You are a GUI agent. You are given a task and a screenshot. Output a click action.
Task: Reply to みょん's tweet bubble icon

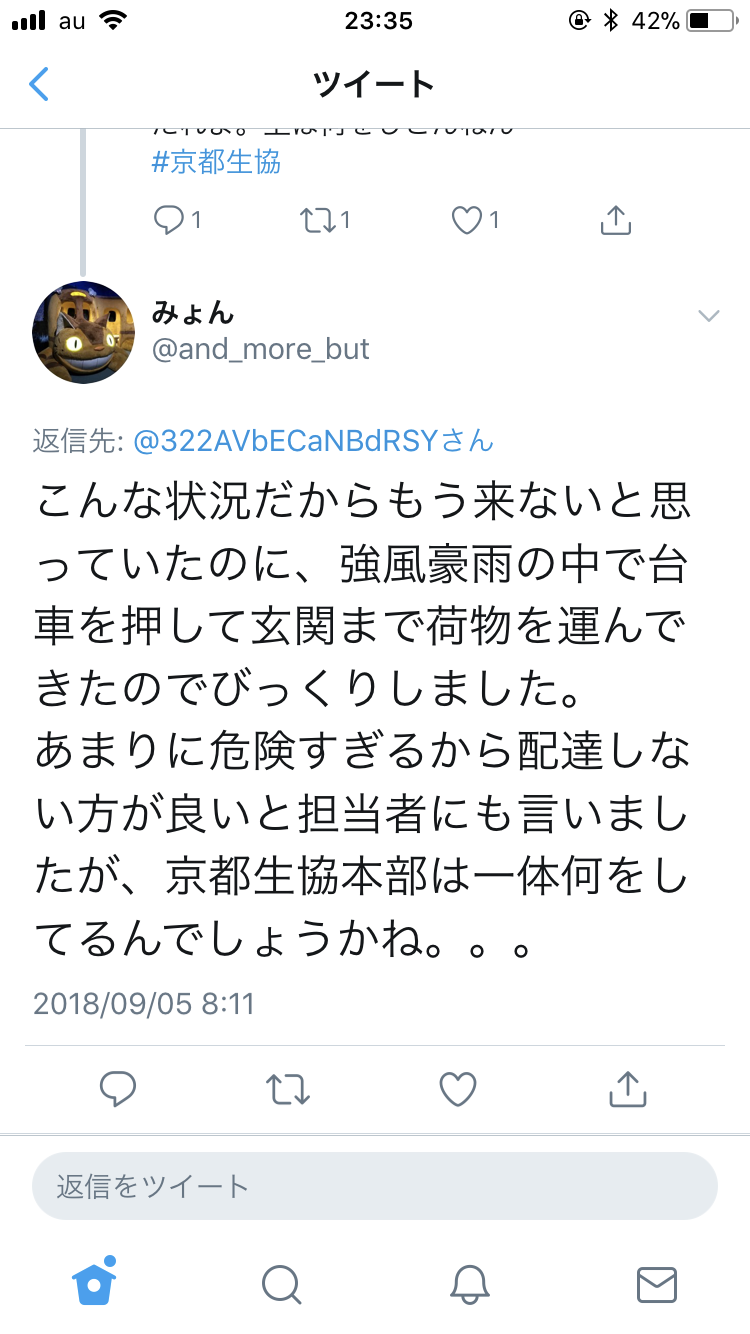[118, 1089]
